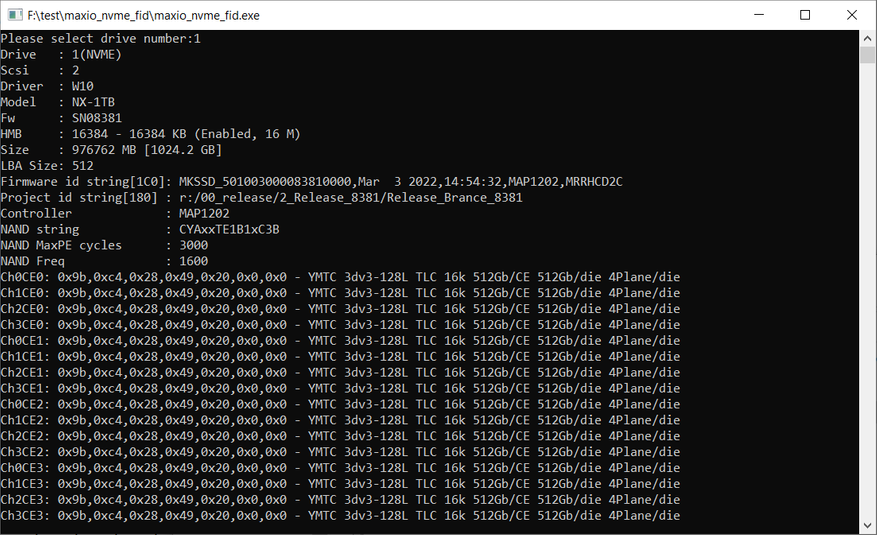Screen dimensions: 877x535
Task: Click the Ch3CE3 row
Action: [341, 515]
